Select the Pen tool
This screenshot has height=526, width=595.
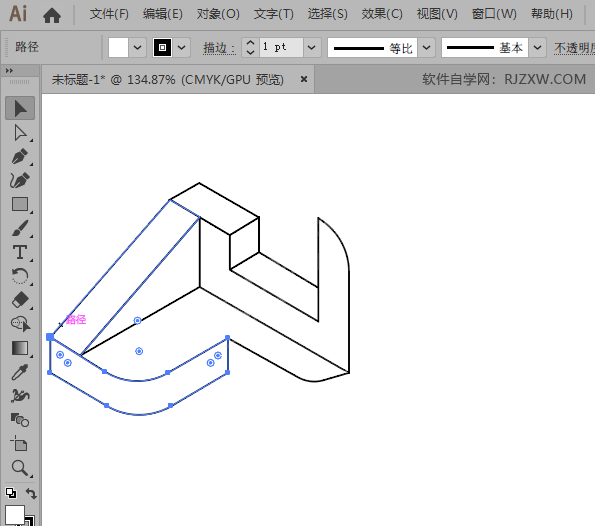20,156
